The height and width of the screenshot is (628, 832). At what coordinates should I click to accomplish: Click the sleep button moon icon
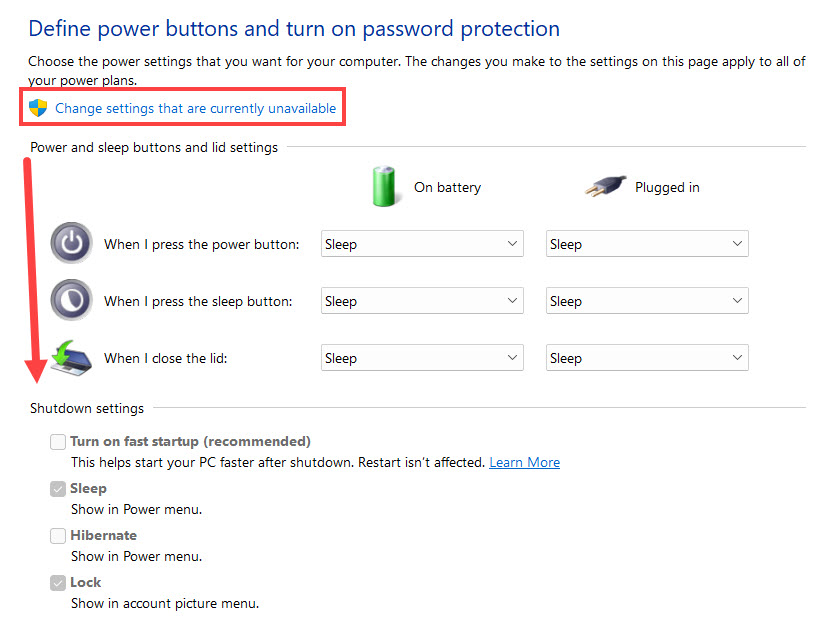[71, 301]
